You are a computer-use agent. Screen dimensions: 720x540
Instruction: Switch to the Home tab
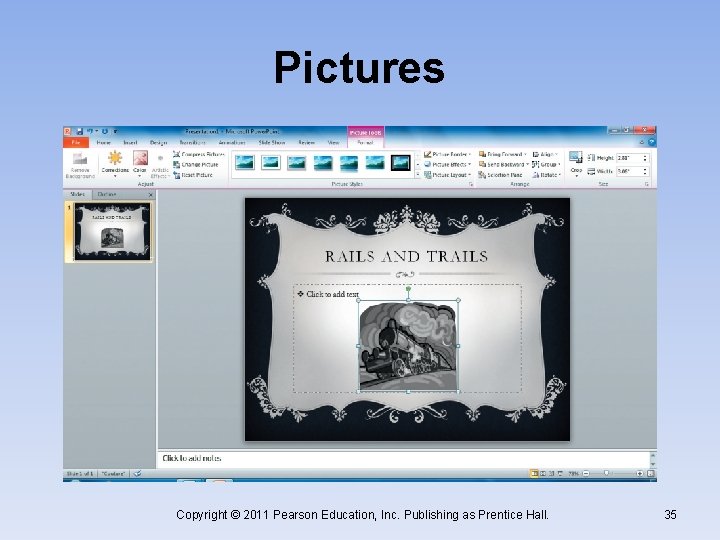(x=104, y=143)
